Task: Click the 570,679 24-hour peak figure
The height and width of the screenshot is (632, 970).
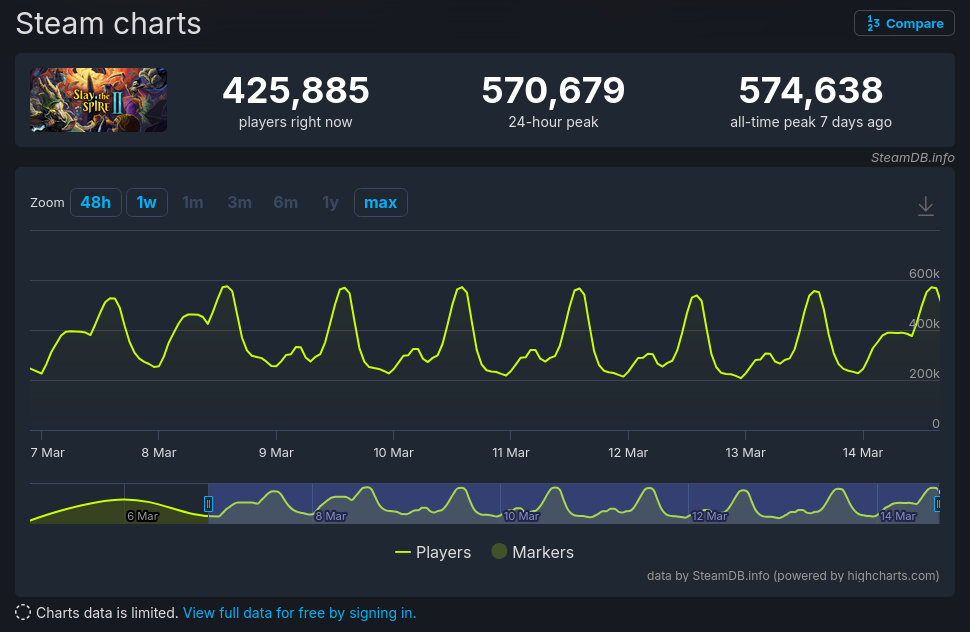Action: point(553,91)
